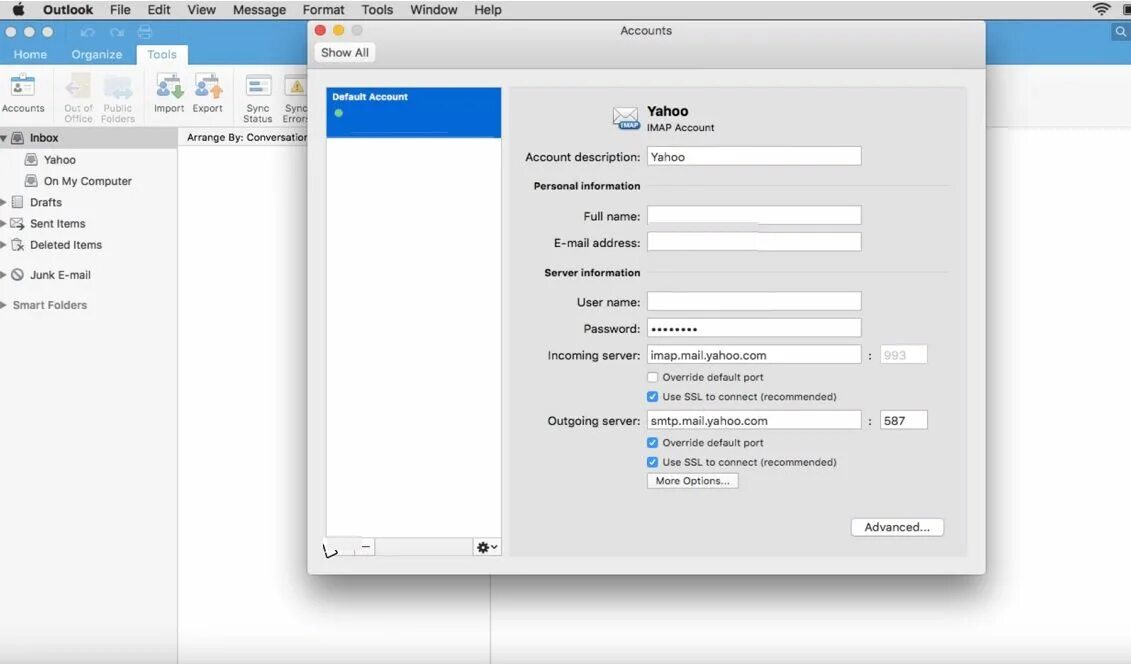Image resolution: width=1131 pixels, height=664 pixels.
Task: Click the redo arrow in title bar
Action: tap(117, 32)
